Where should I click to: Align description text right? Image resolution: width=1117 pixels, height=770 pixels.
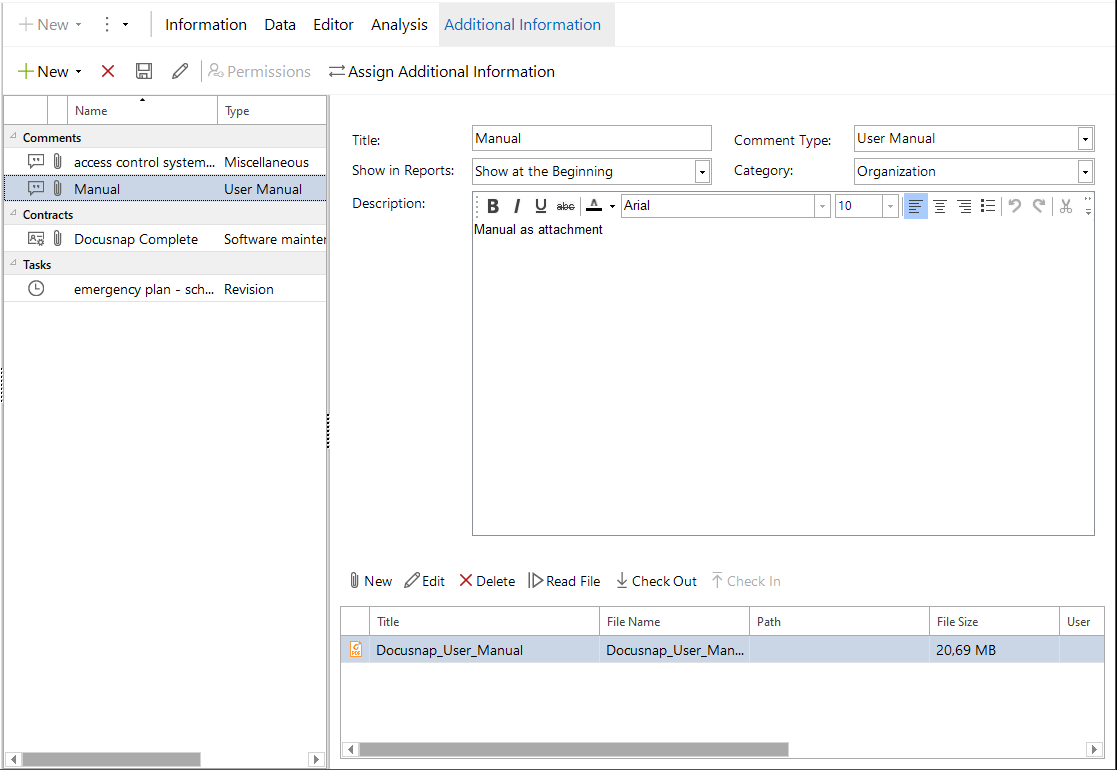coord(964,206)
